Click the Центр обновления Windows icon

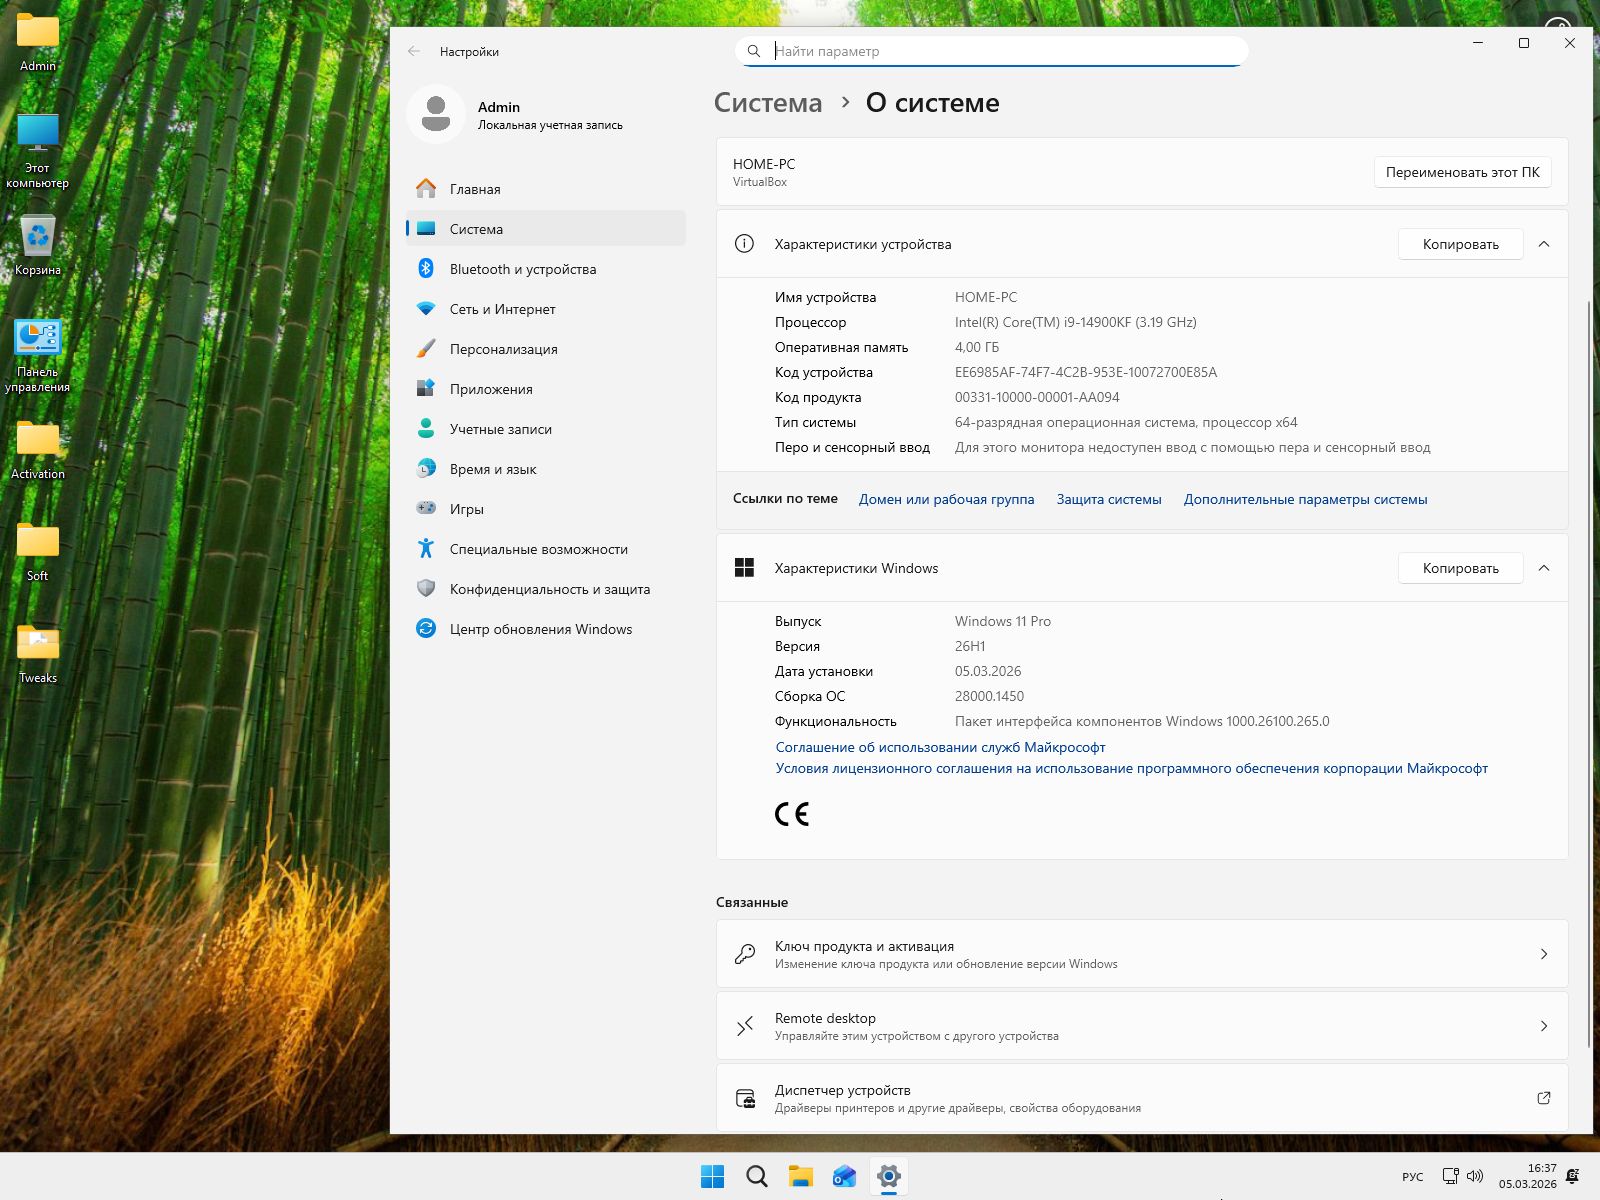tap(426, 629)
